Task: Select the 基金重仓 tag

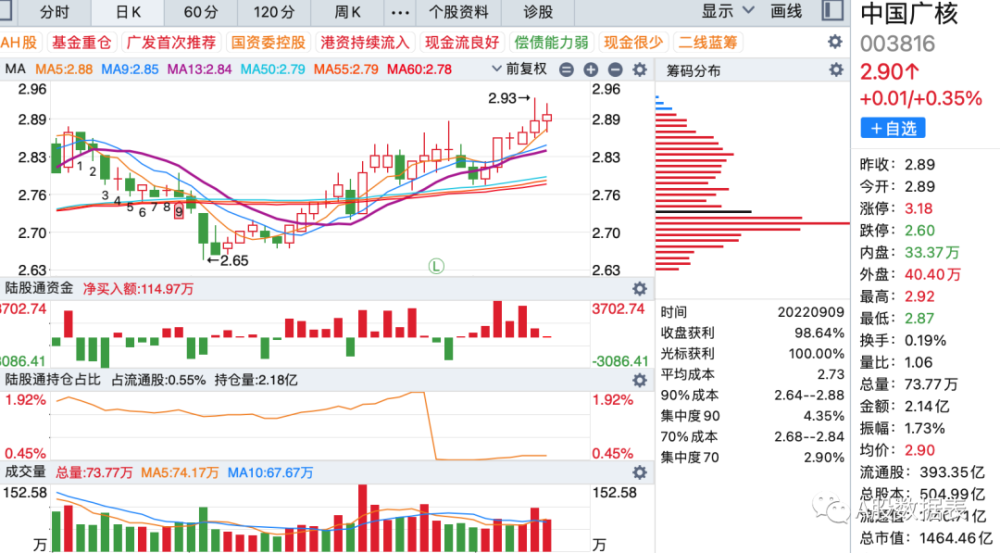Action: [x=82, y=43]
